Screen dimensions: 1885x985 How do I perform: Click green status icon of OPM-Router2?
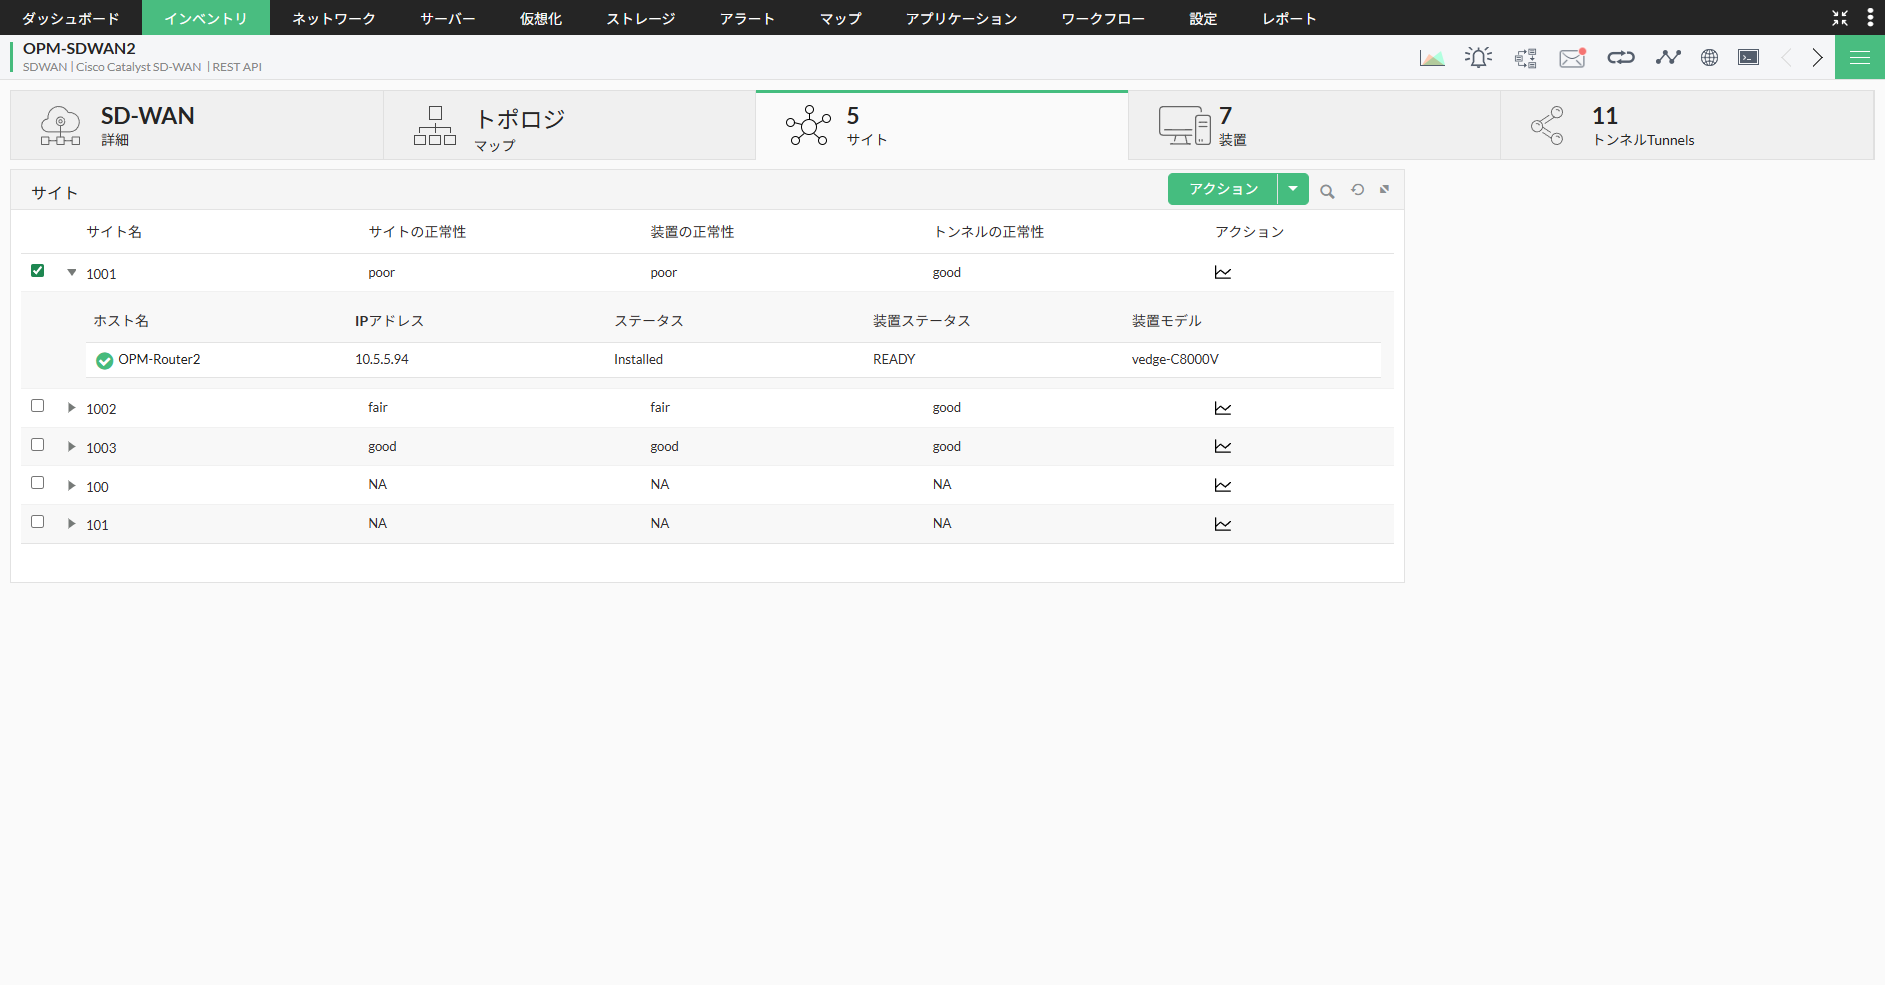point(104,360)
